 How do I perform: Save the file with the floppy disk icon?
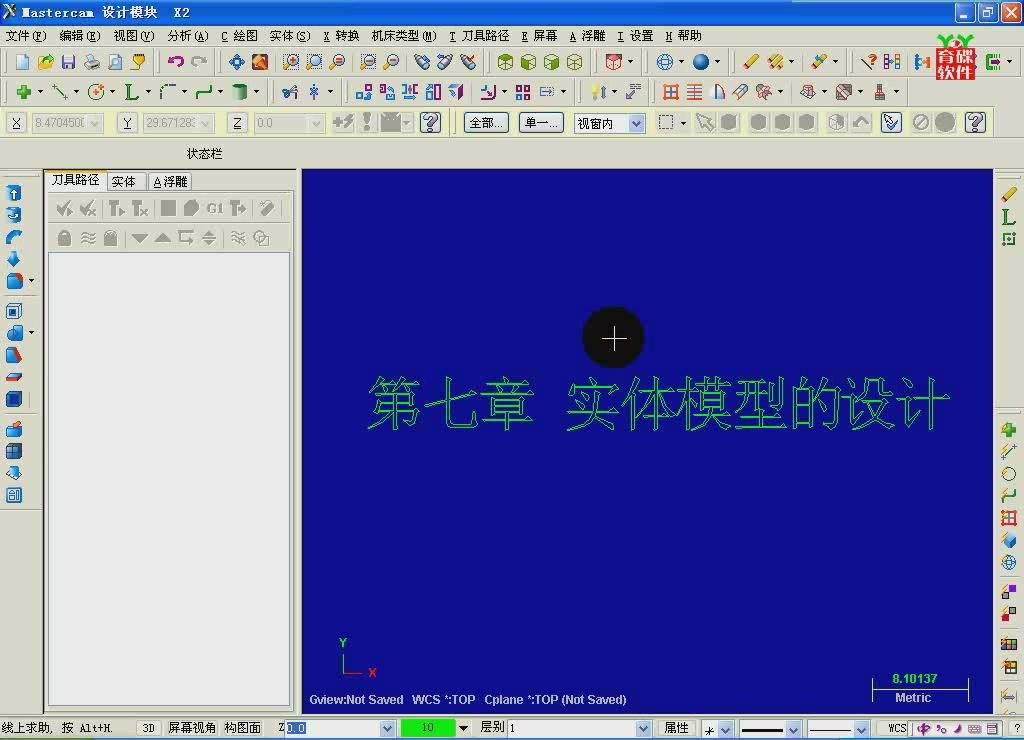[x=68, y=62]
